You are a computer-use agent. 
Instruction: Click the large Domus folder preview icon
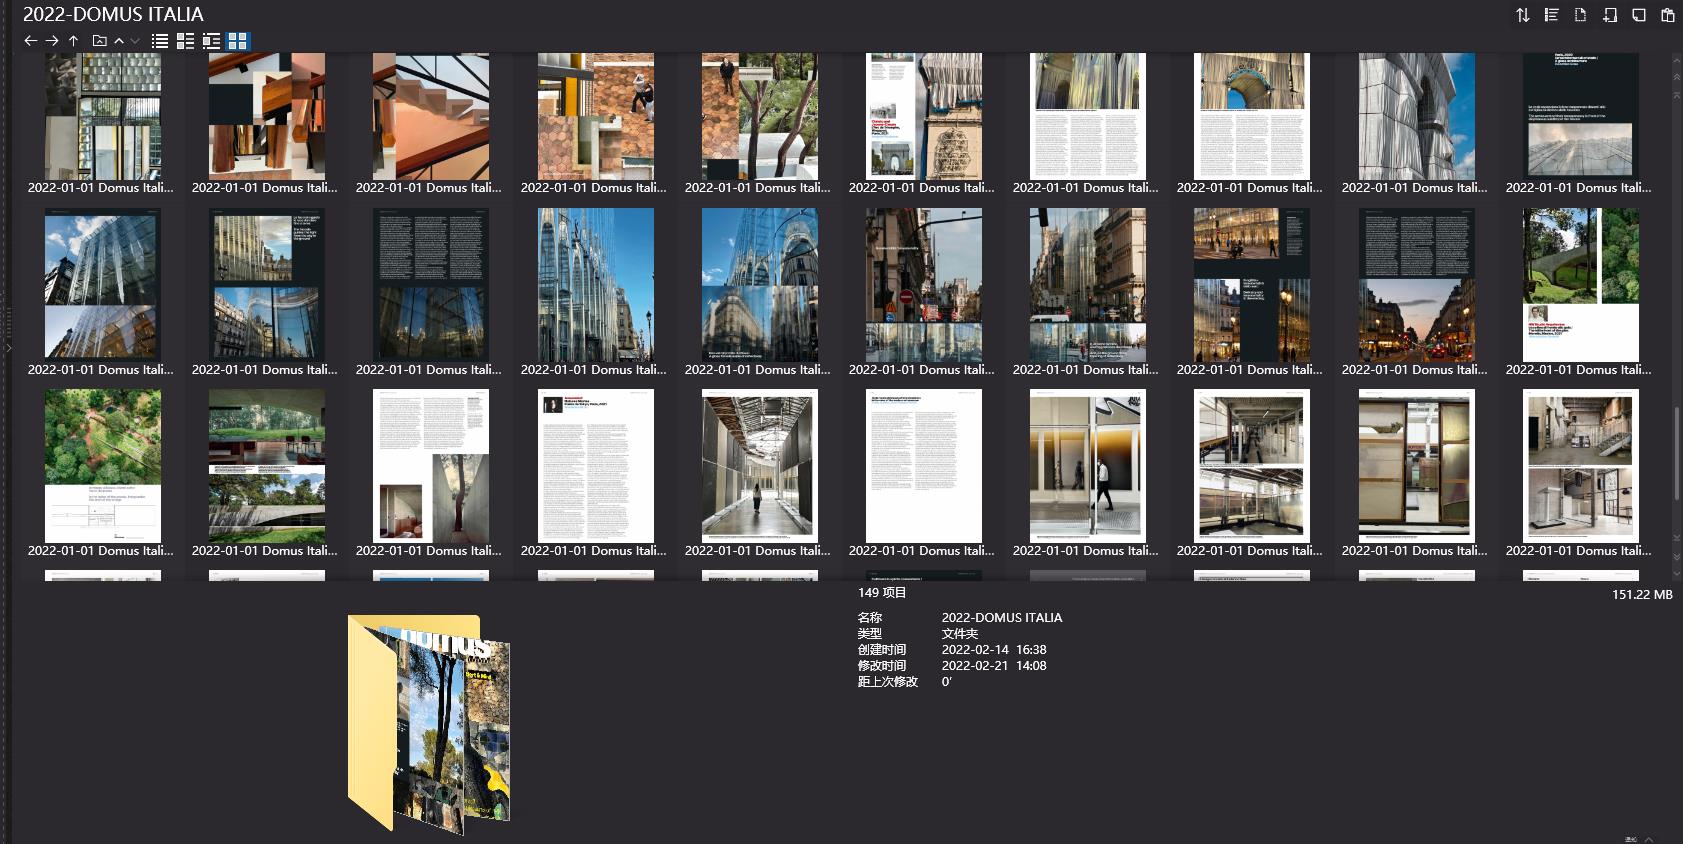[x=430, y=723]
